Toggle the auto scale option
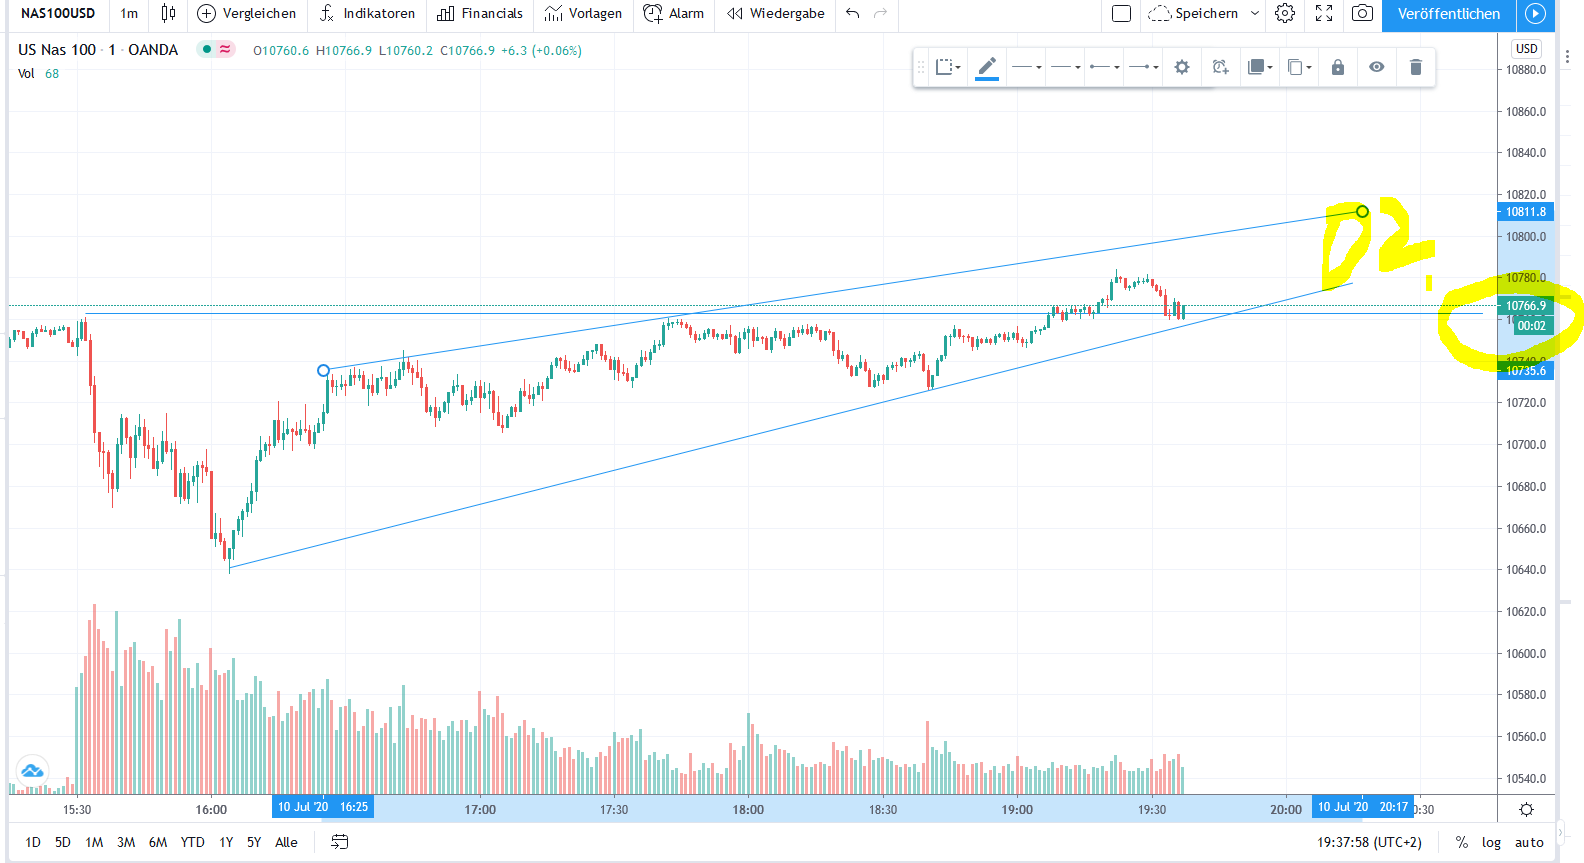The image size is (1584, 863). click(1529, 842)
